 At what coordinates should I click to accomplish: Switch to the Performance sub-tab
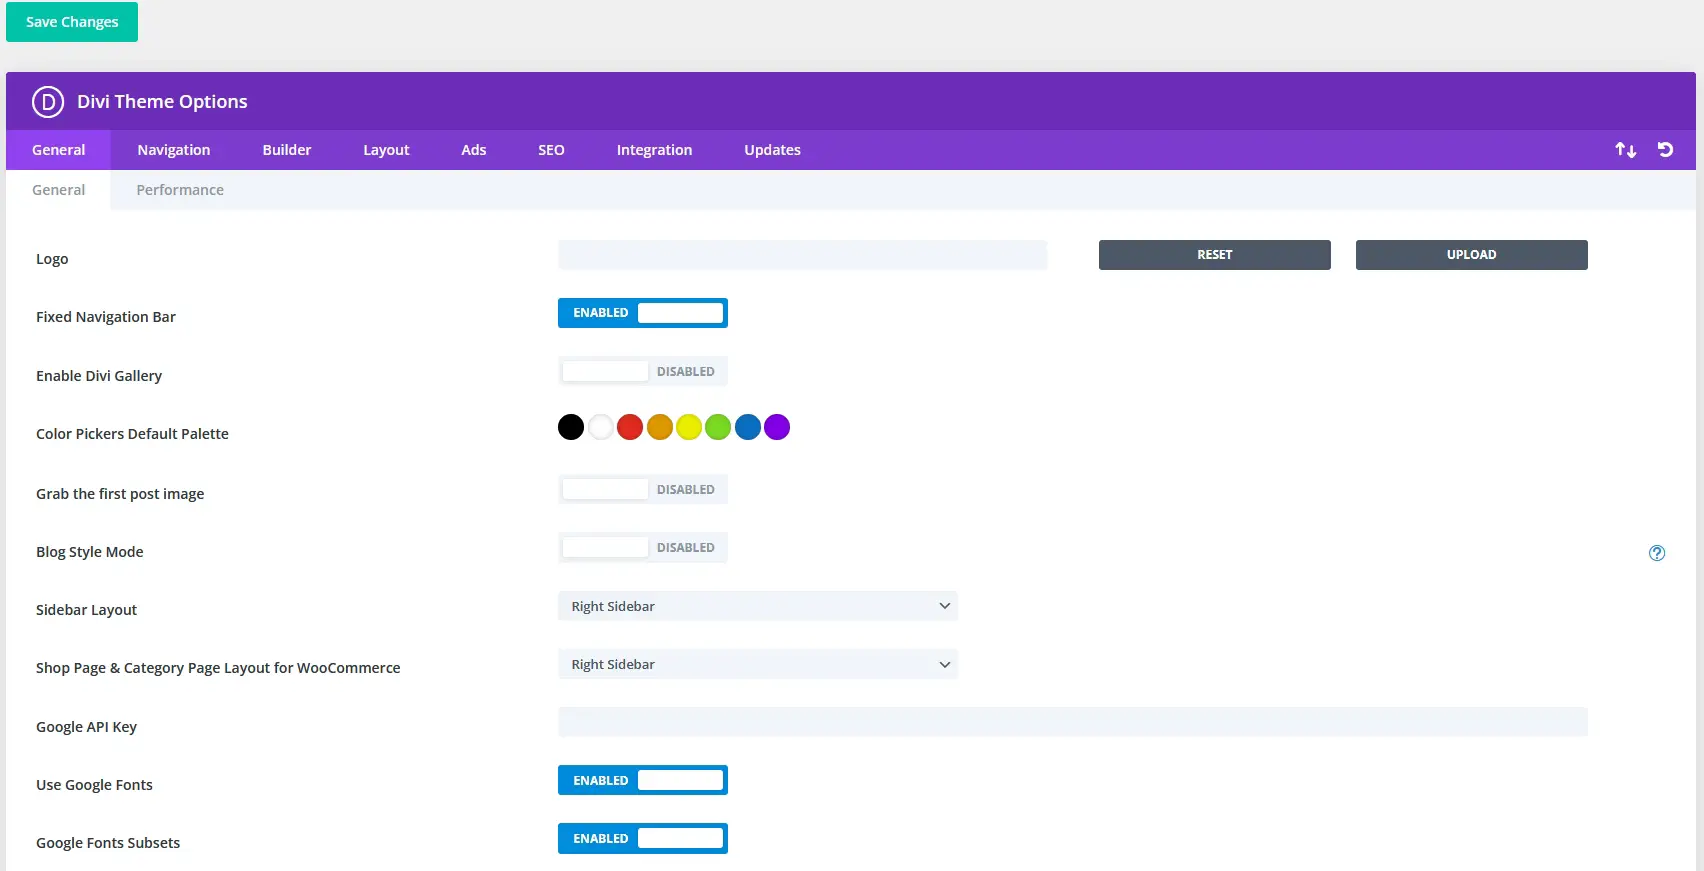point(180,190)
